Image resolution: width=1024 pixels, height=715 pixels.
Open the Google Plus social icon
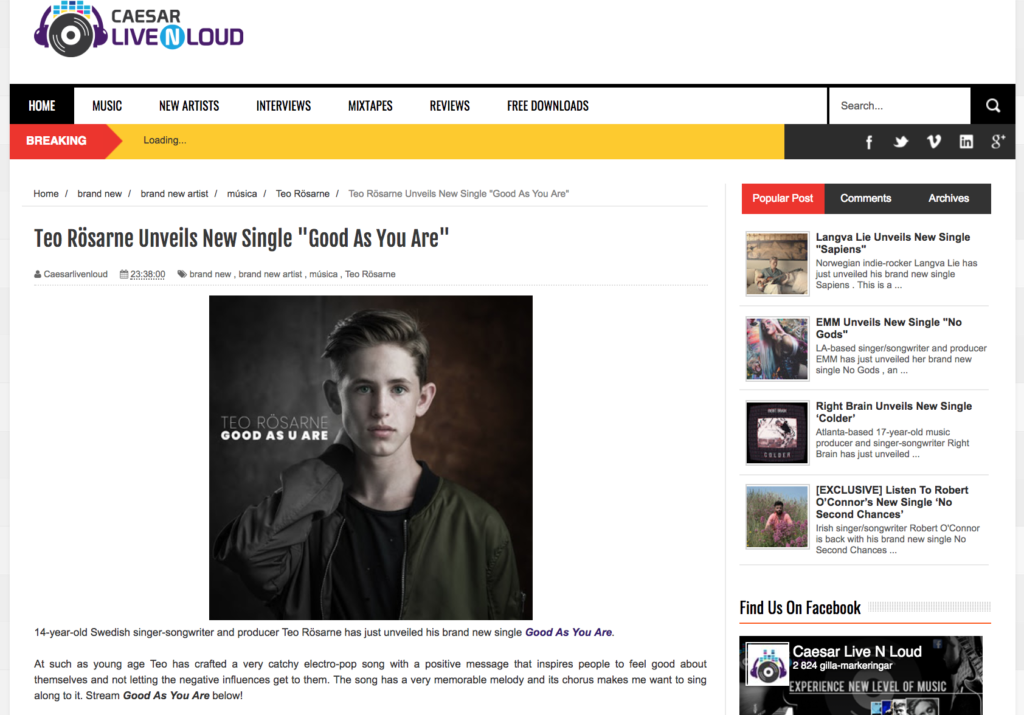[998, 142]
